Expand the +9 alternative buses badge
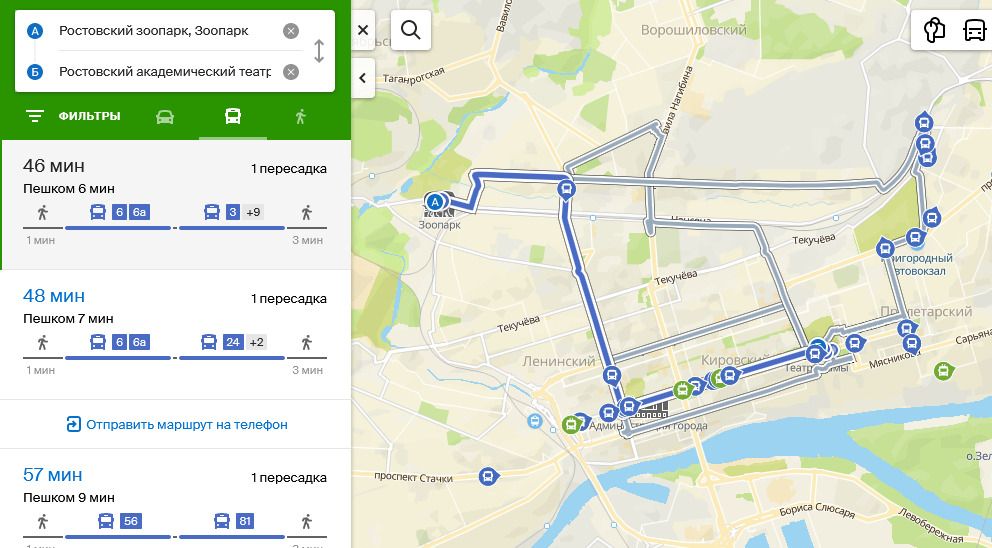This screenshot has width=992, height=548. click(253, 212)
